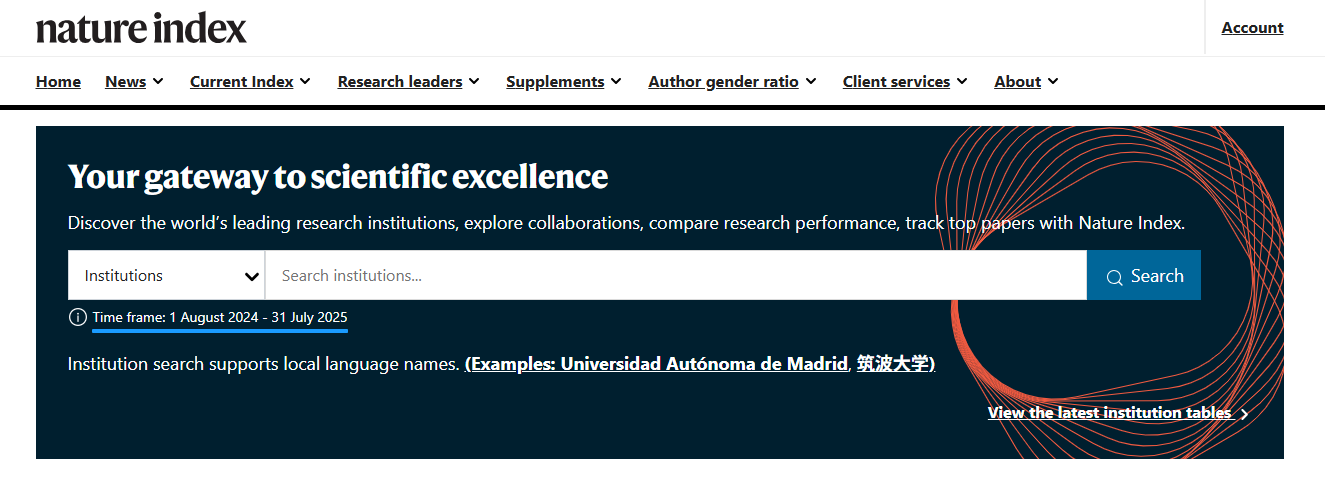Expand the Author gender ratio chevron
Image resolution: width=1325 pixels, height=477 pixels.
(810, 82)
